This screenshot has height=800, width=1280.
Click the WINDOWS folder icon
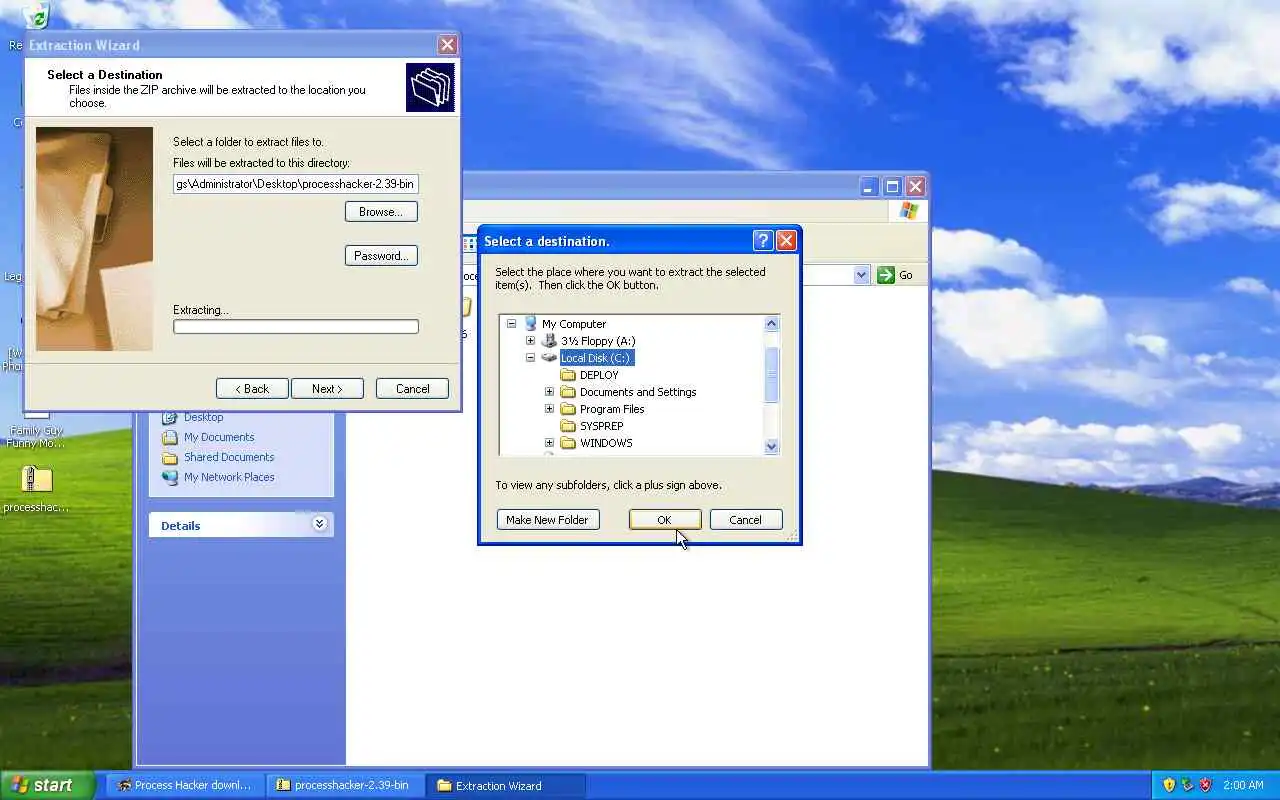[x=568, y=443]
